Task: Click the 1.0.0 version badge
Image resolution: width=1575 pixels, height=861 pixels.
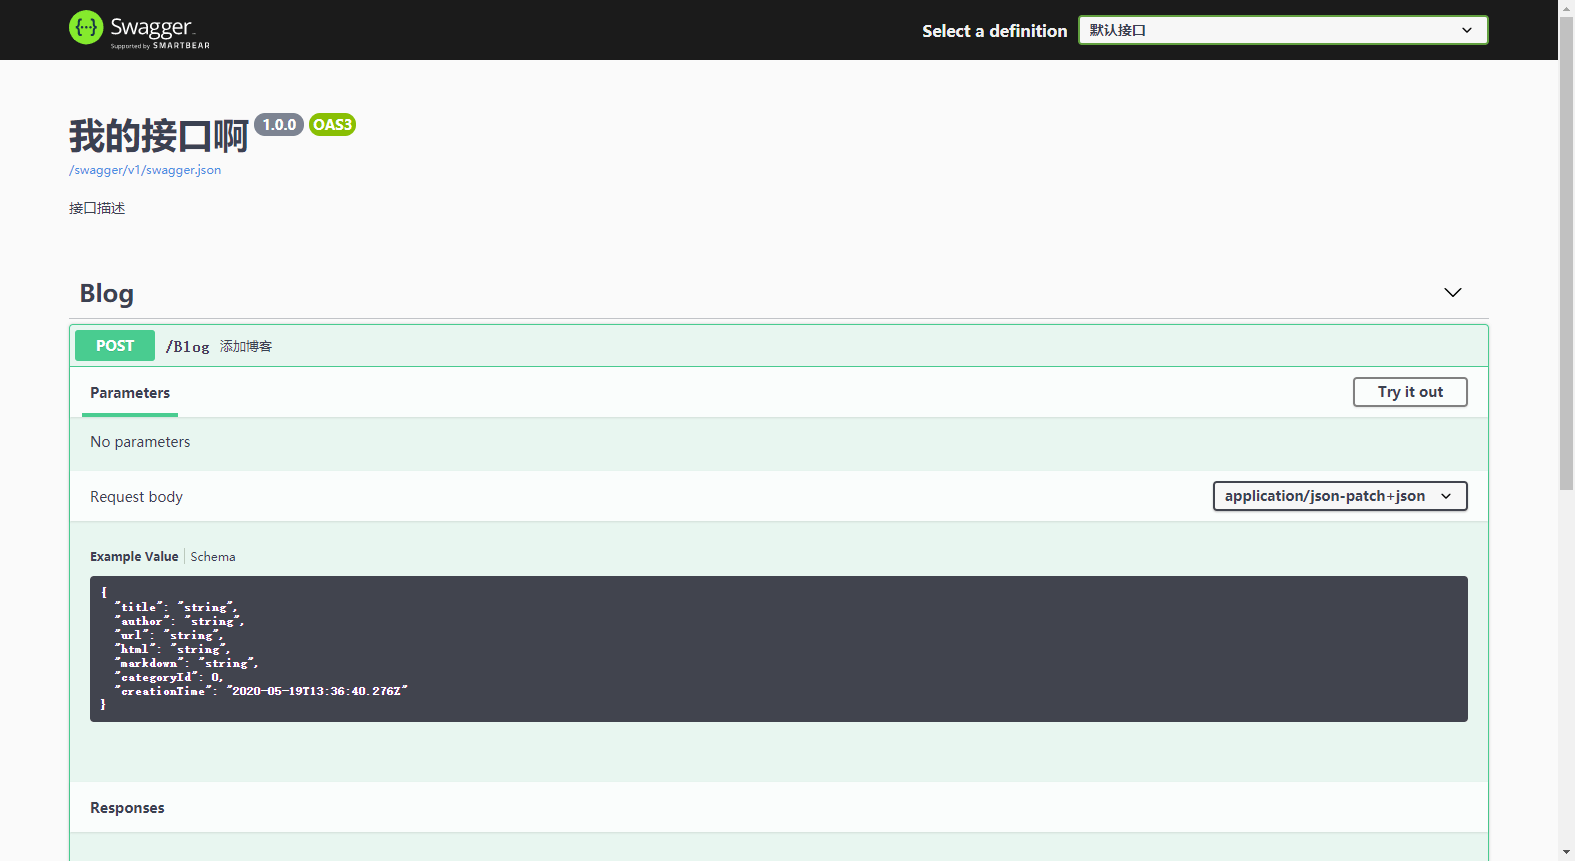Action: (x=279, y=125)
